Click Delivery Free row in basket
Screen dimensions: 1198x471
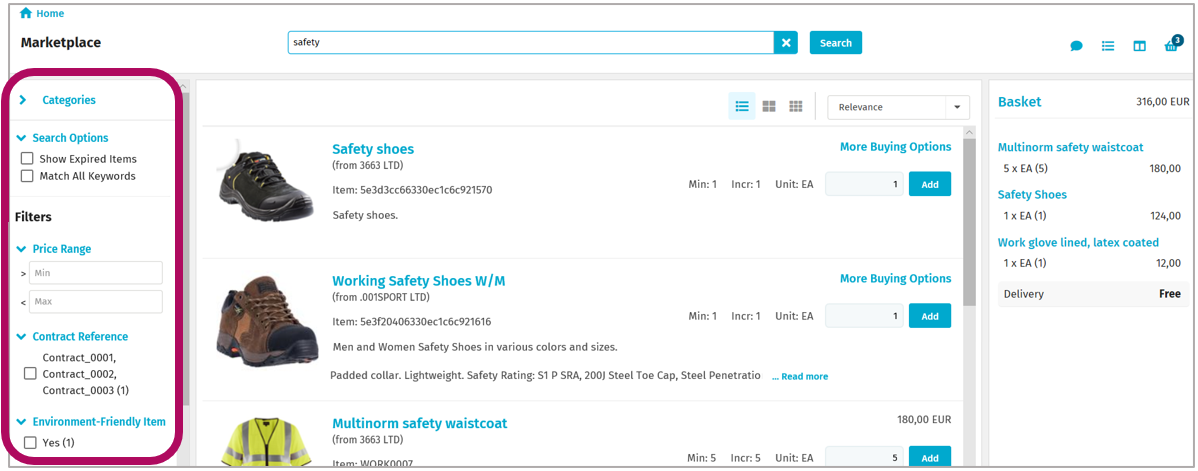click(1092, 294)
